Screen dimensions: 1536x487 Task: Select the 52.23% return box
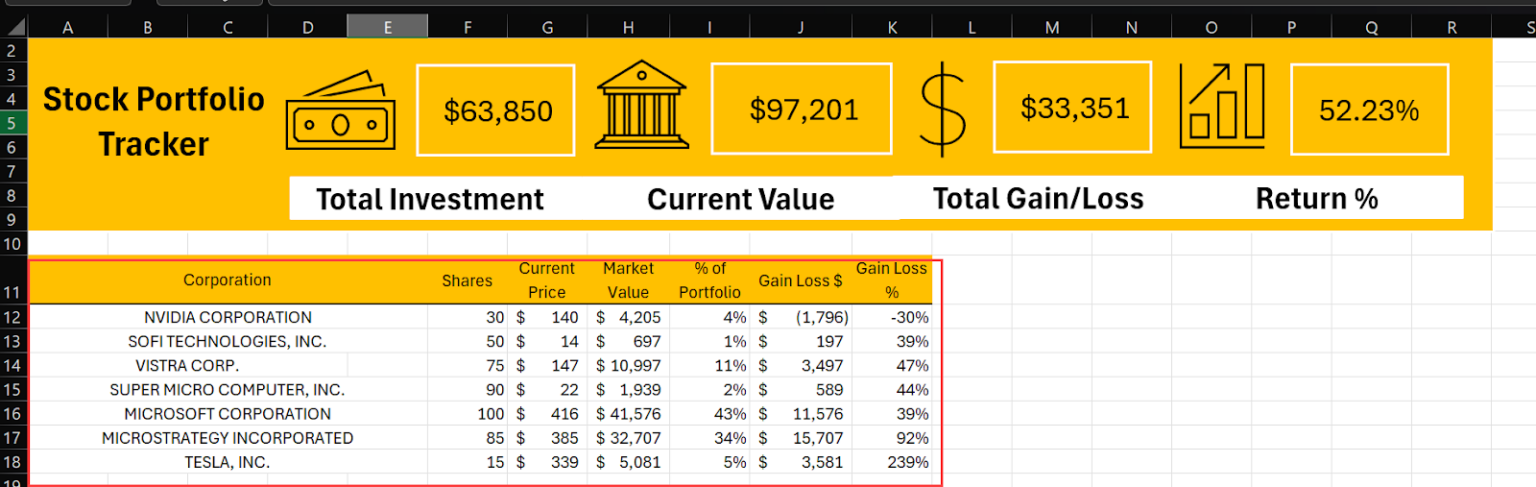pyautogui.click(x=1369, y=110)
